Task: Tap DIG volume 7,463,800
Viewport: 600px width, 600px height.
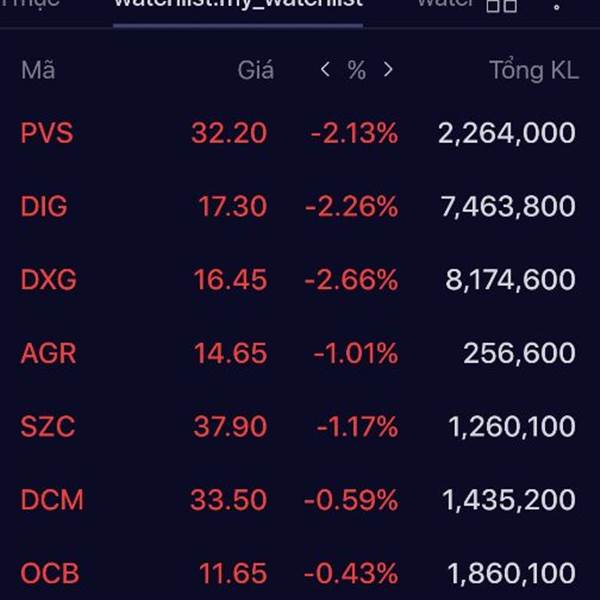Action: tap(508, 207)
